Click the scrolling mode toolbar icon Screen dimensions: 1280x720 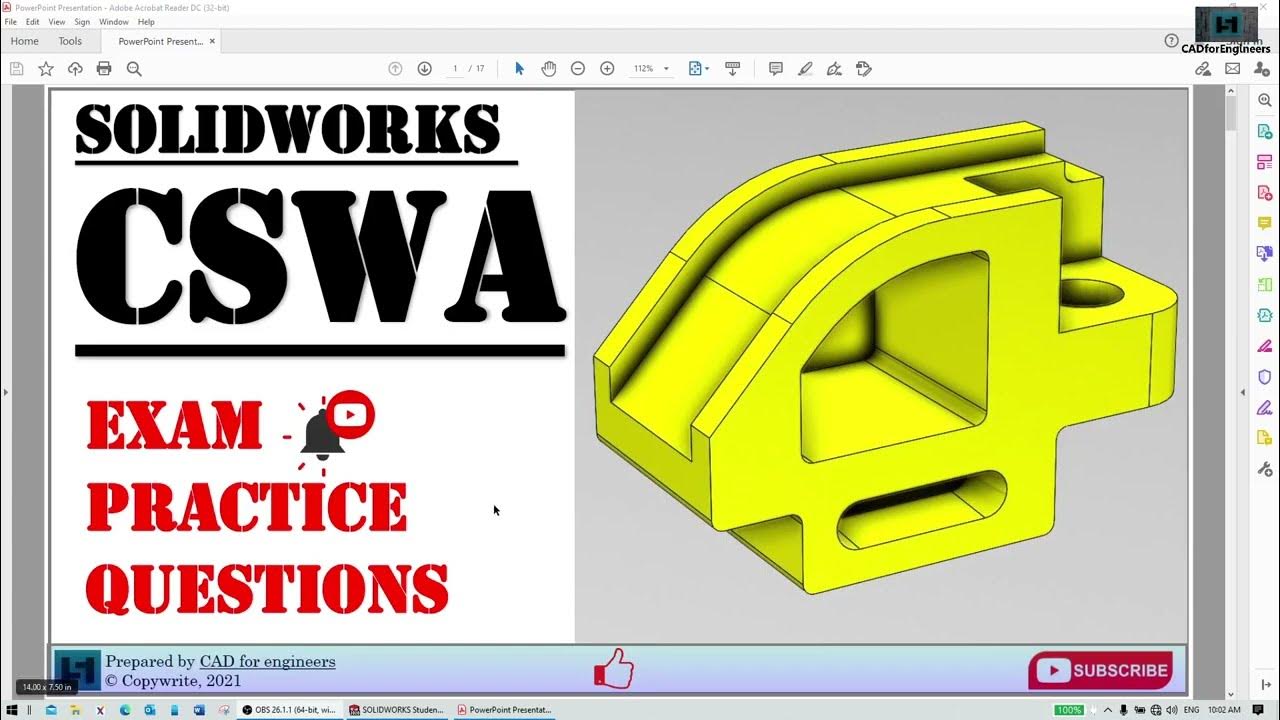coord(732,69)
